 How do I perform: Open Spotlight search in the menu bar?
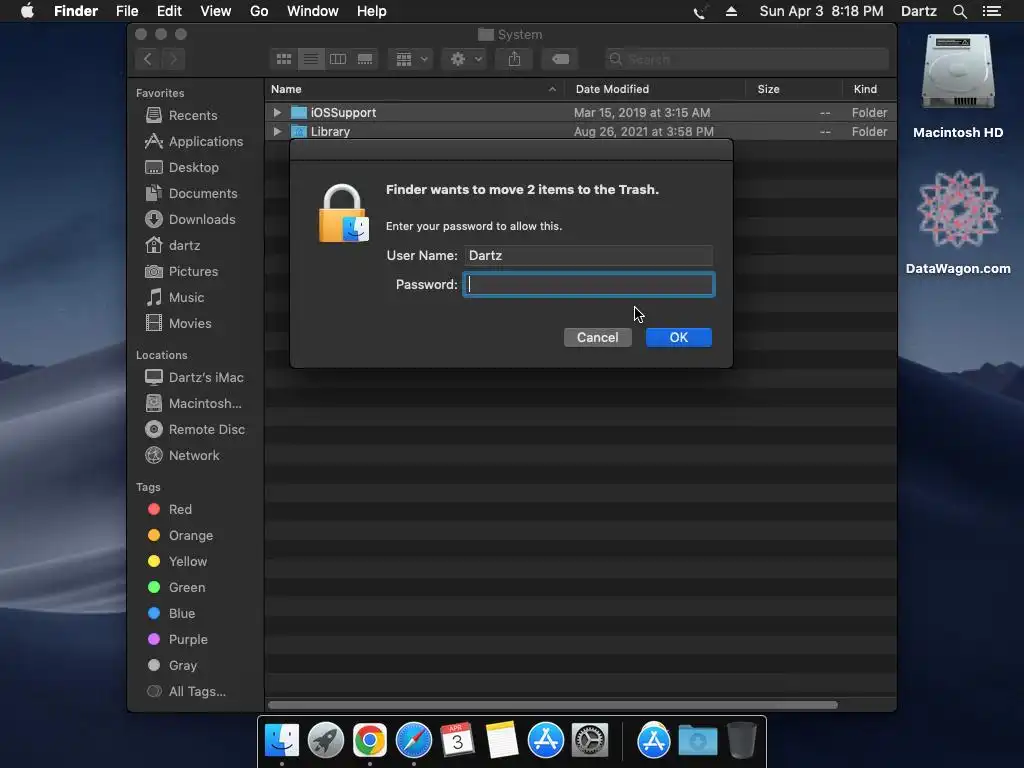tap(959, 11)
